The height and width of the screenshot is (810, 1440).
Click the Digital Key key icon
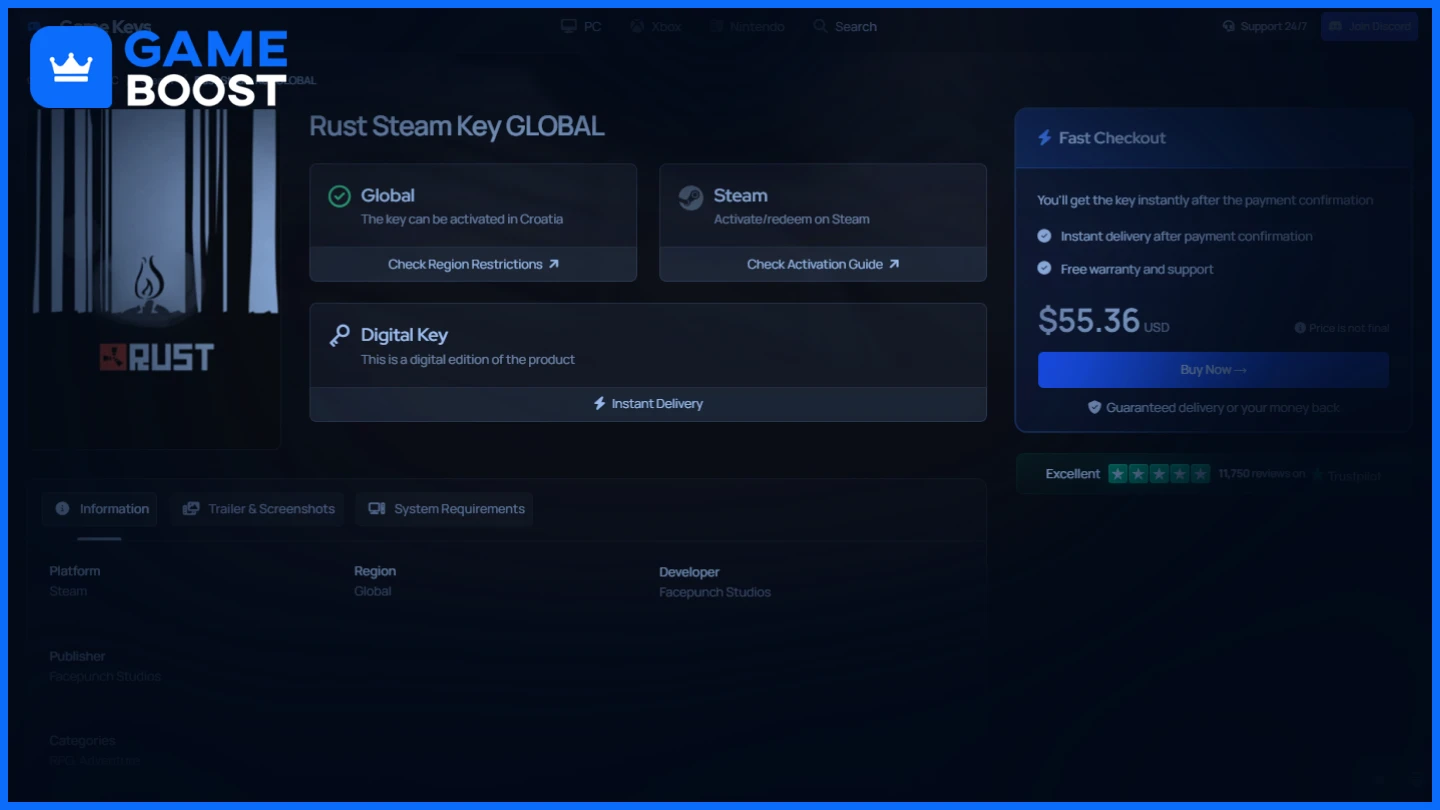point(339,335)
